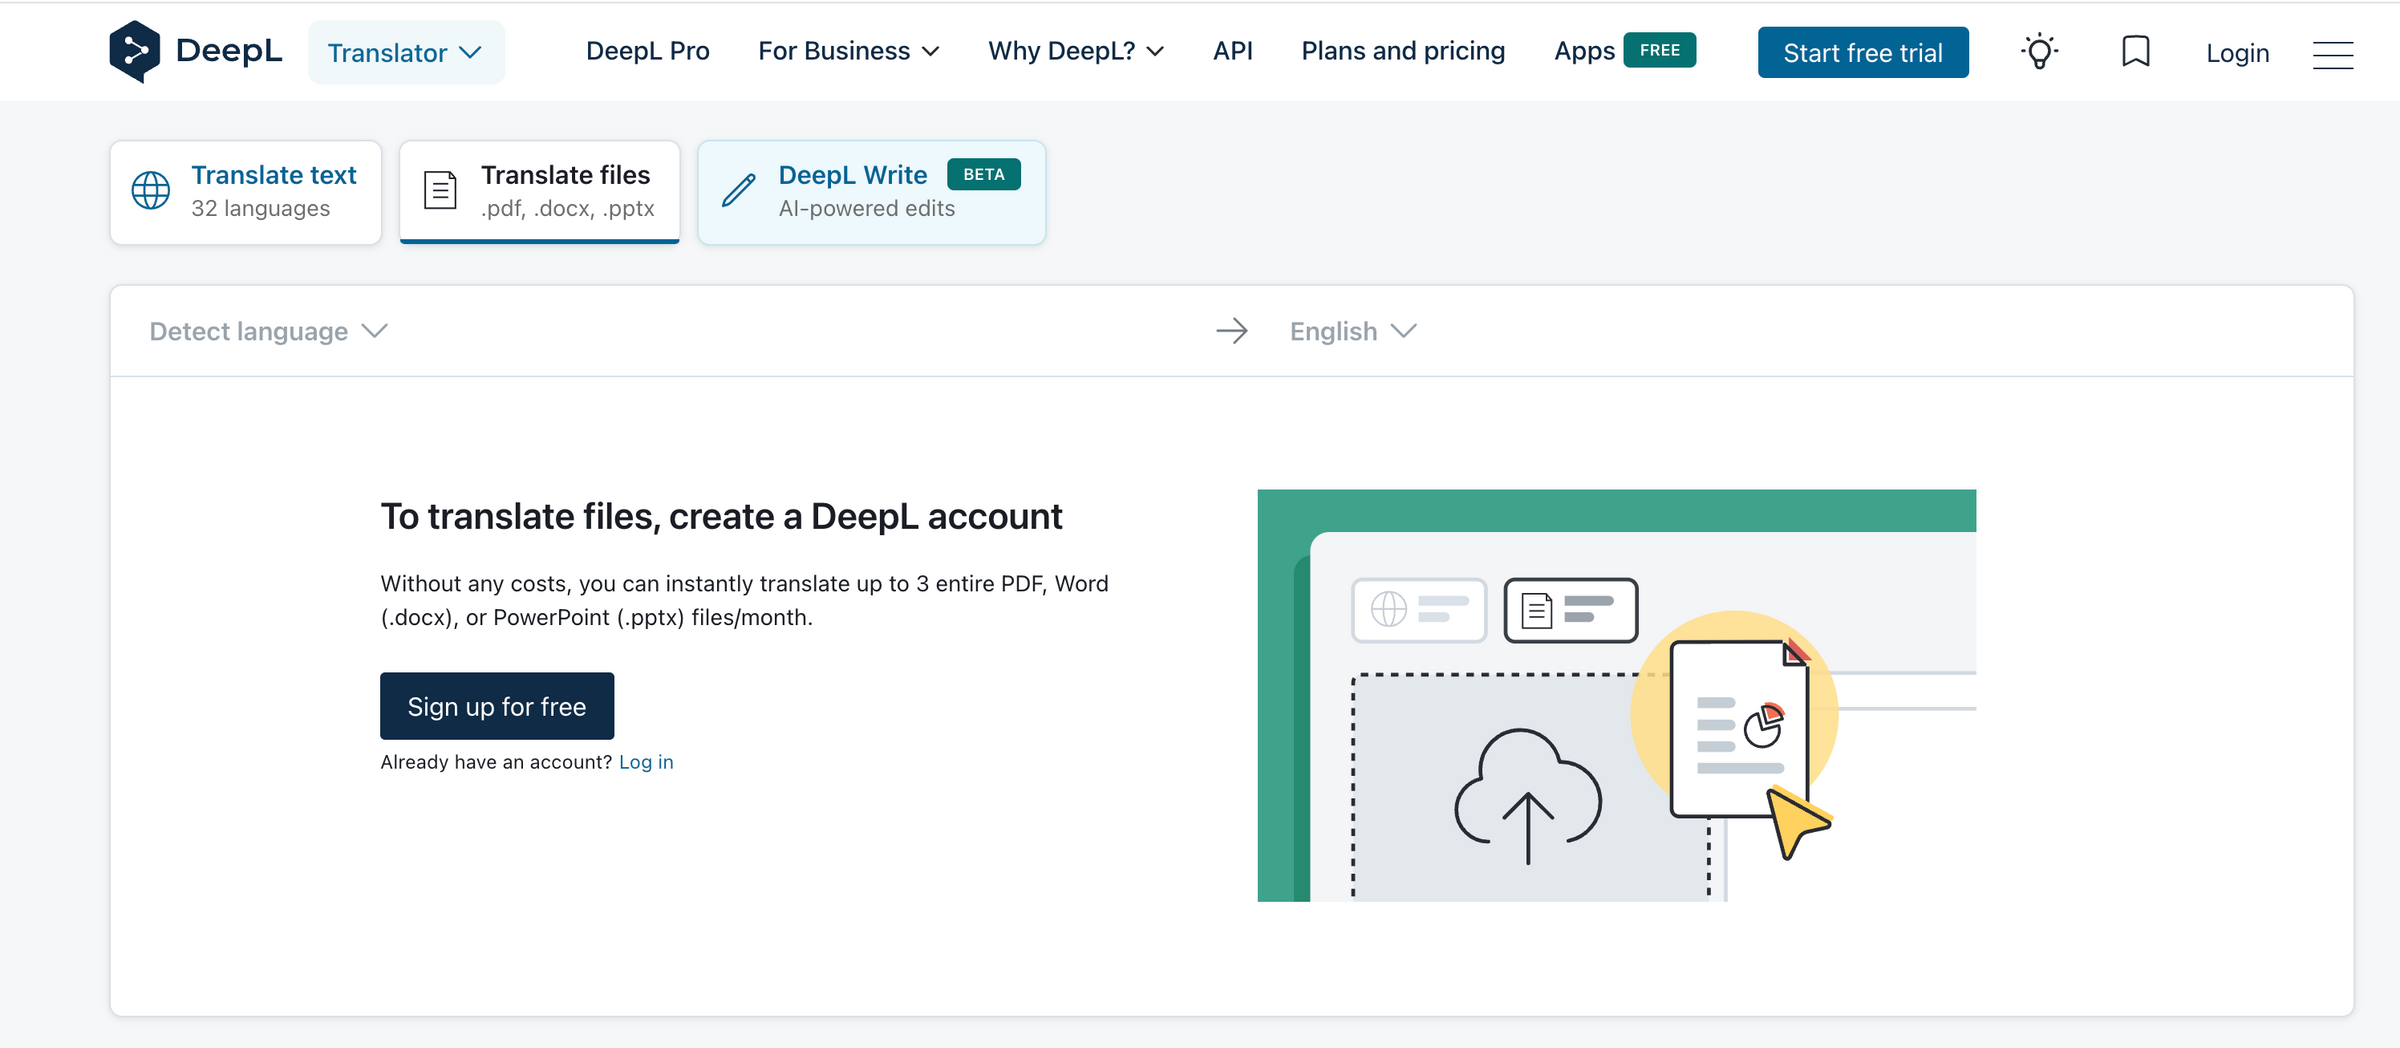Expand the Why DeepL? menu
The image size is (2400, 1048).
click(1075, 51)
